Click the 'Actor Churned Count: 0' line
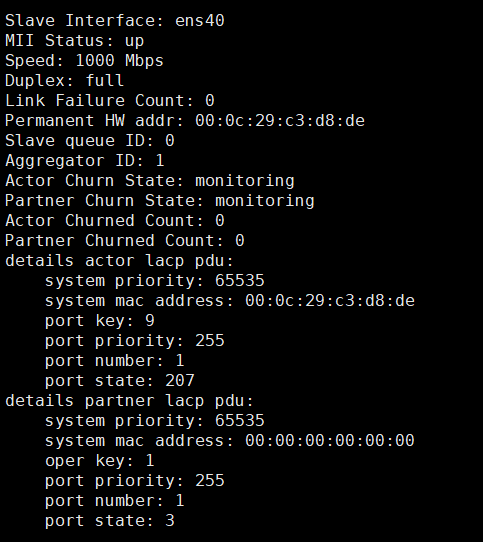This screenshot has width=483, height=542. click(x=115, y=221)
